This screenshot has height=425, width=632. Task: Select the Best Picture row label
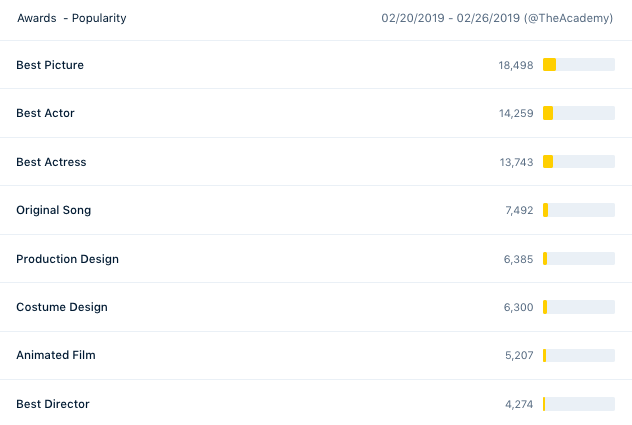pos(50,65)
